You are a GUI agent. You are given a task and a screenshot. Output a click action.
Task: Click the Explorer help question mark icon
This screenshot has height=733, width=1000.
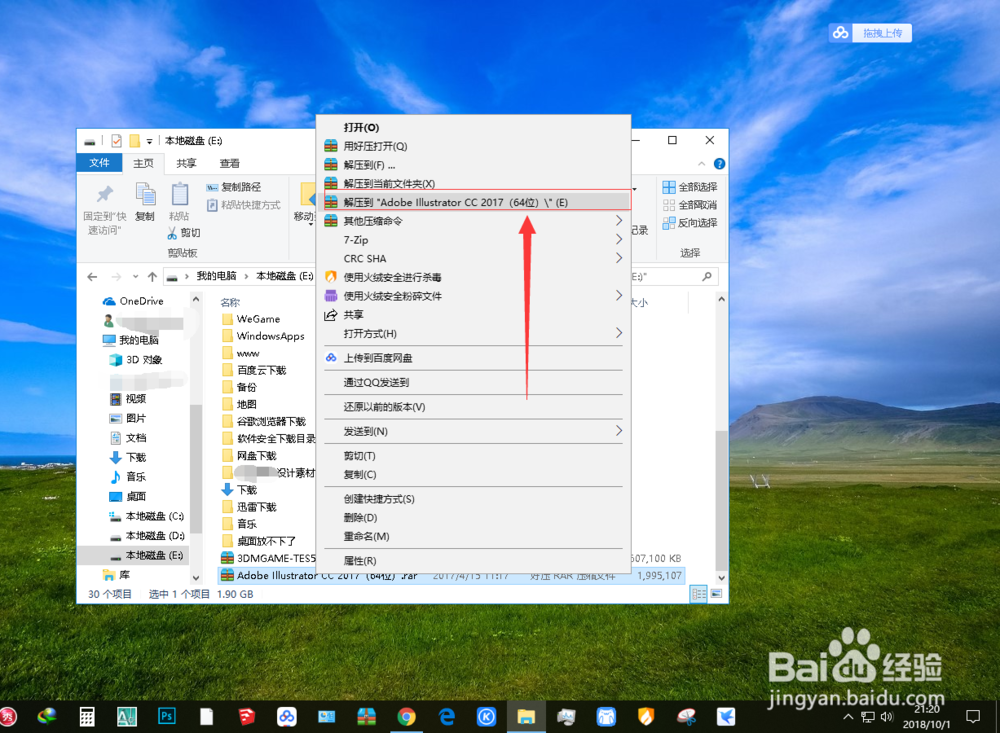pyautogui.click(x=719, y=164)
